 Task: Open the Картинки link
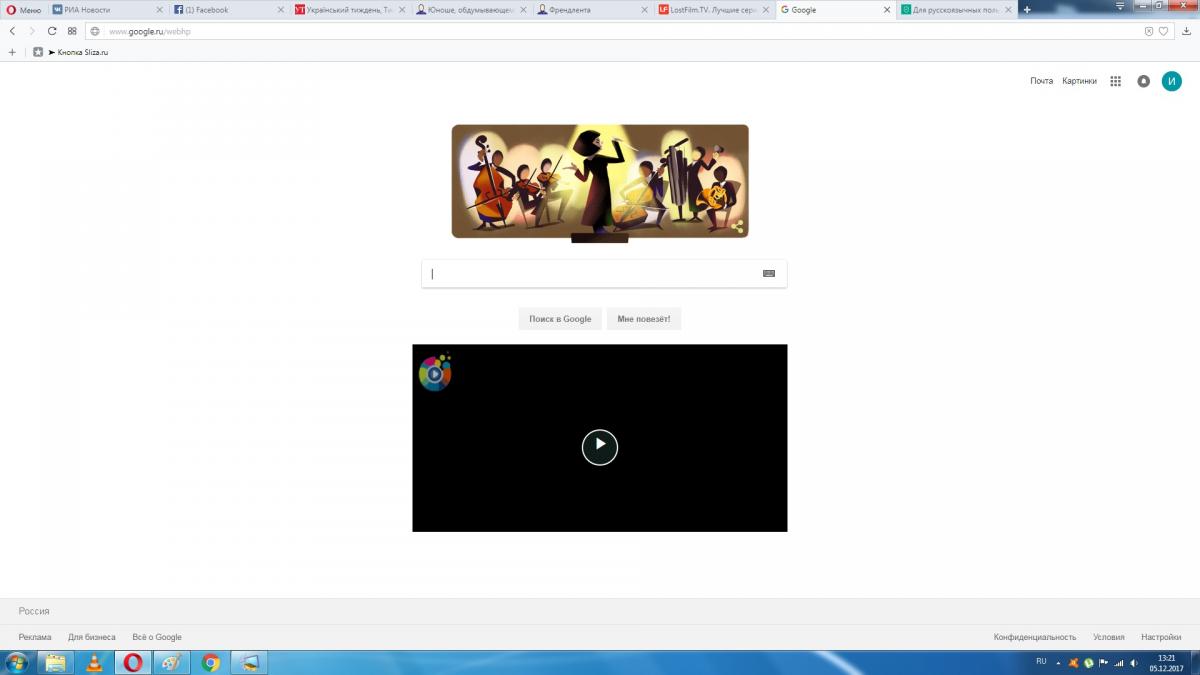(x=1079, y=81)
